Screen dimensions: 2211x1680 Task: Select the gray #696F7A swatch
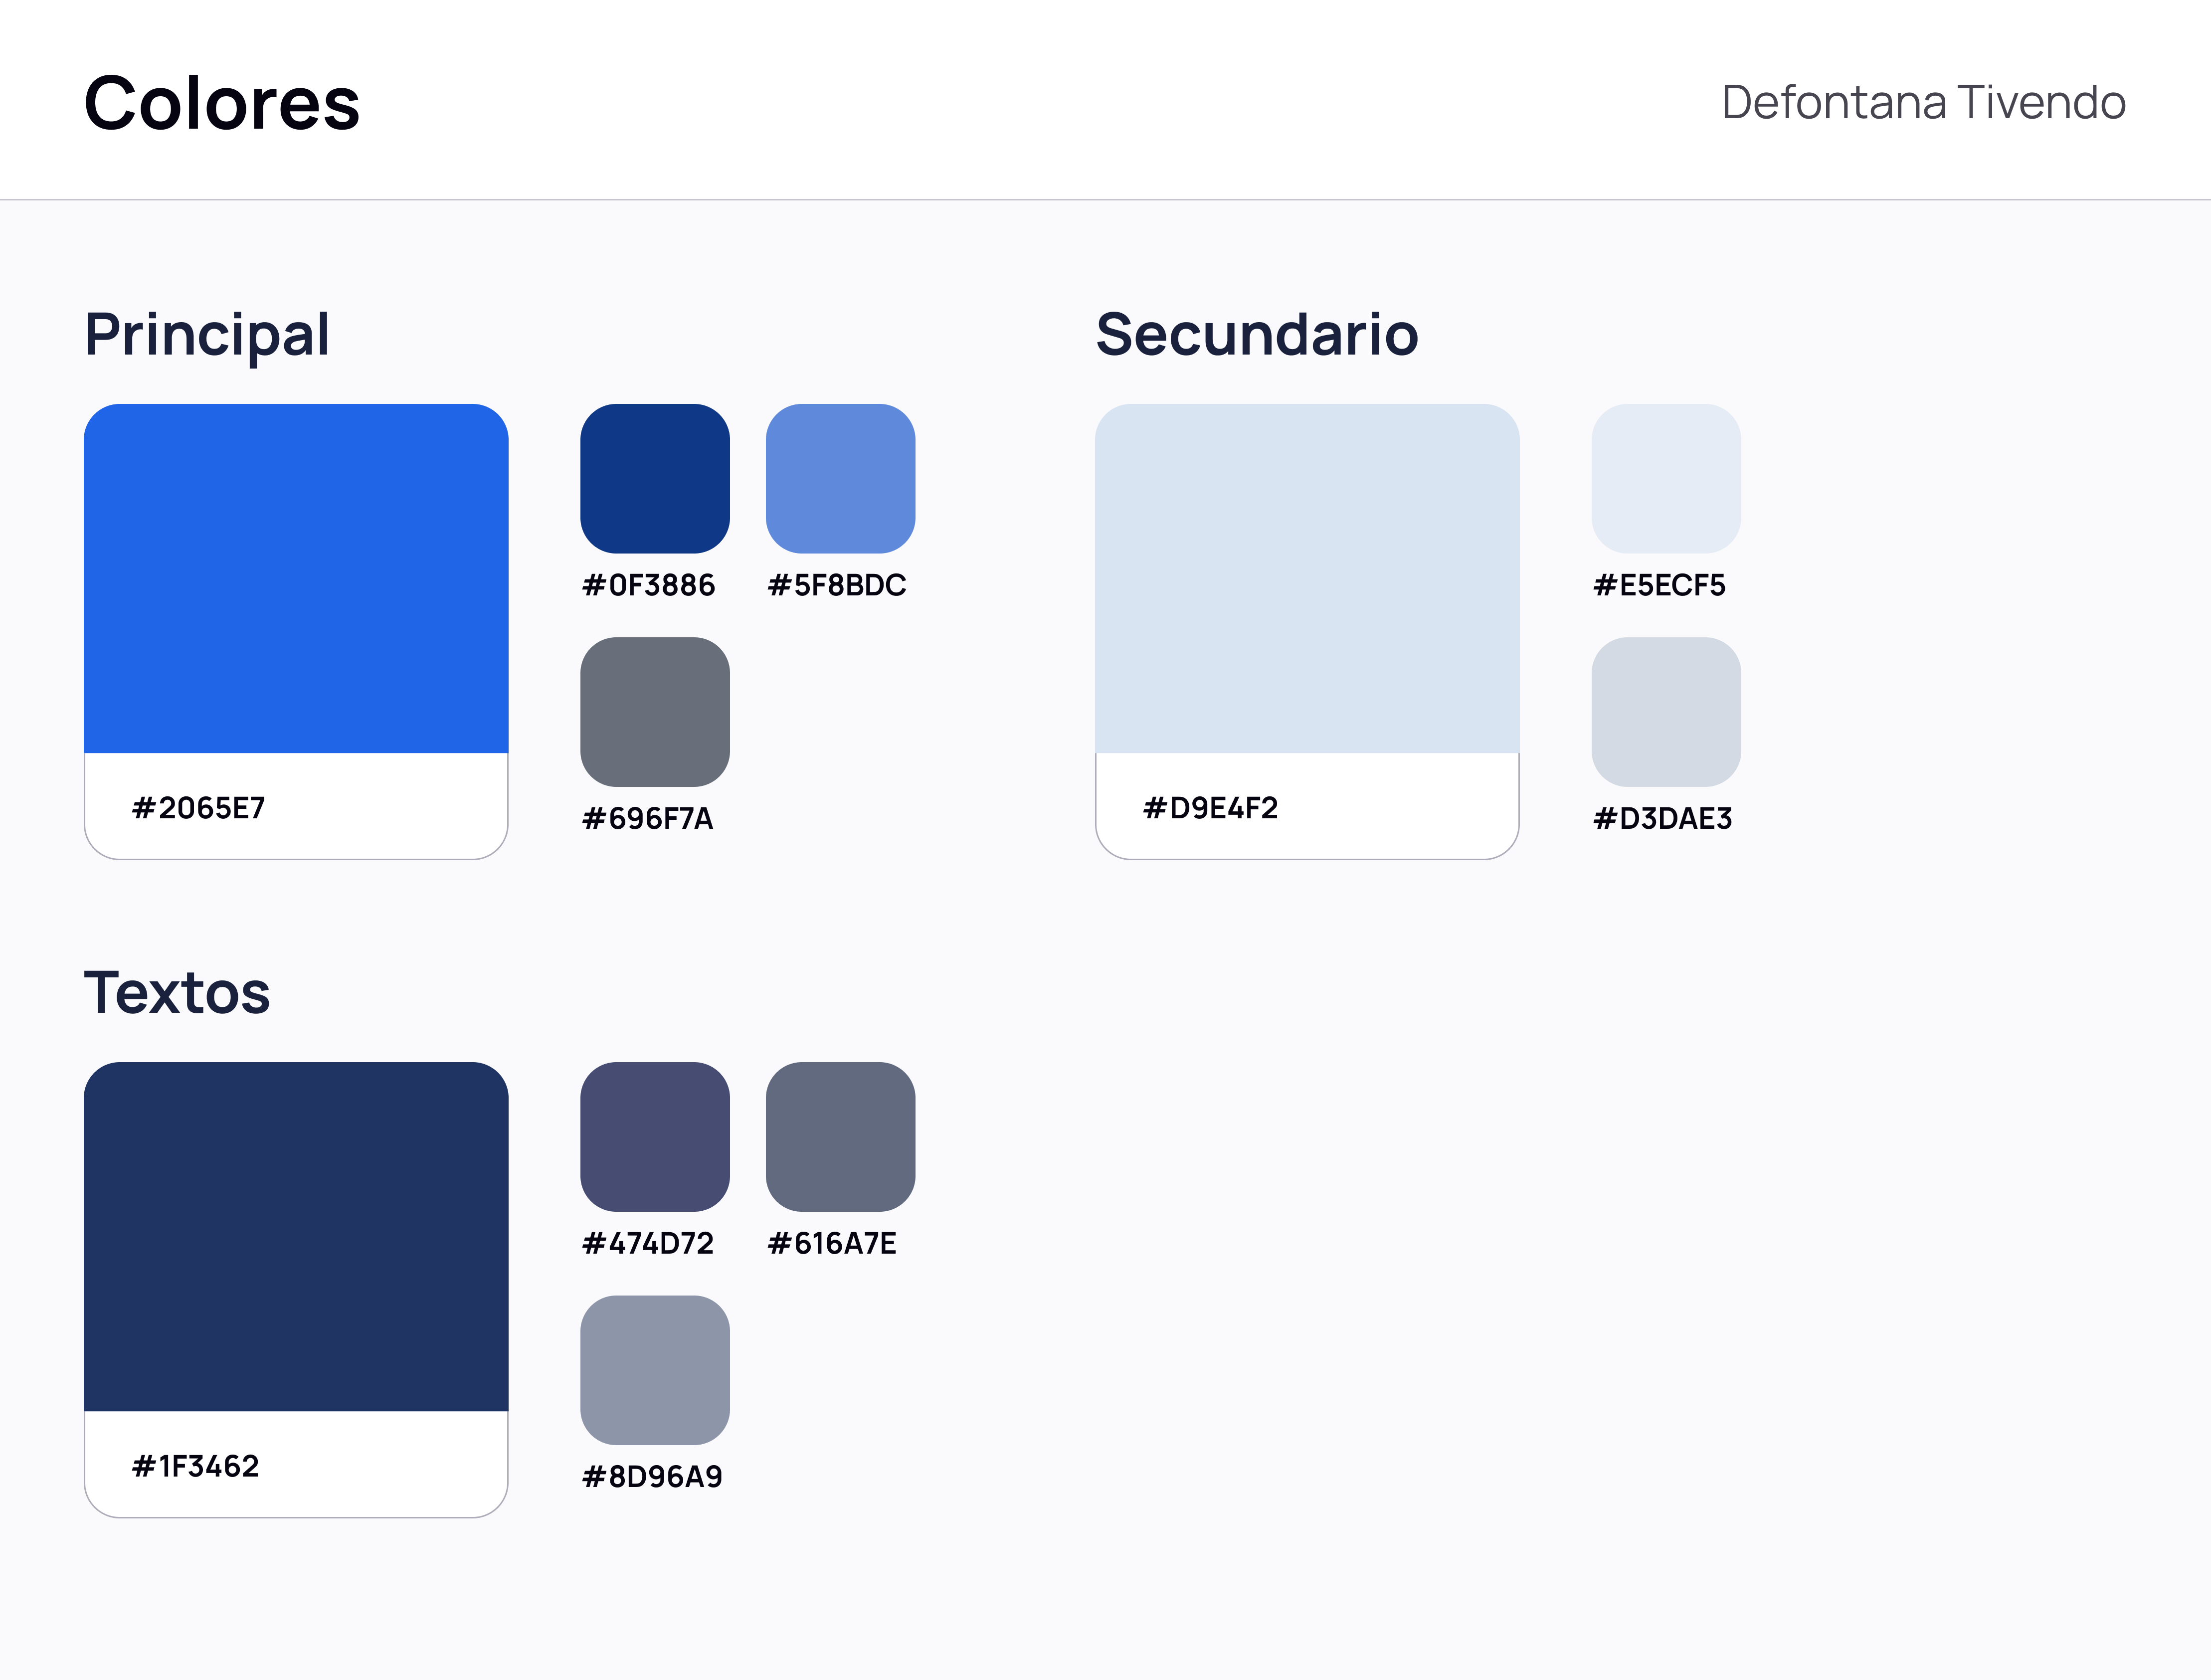tap(655, 712)
